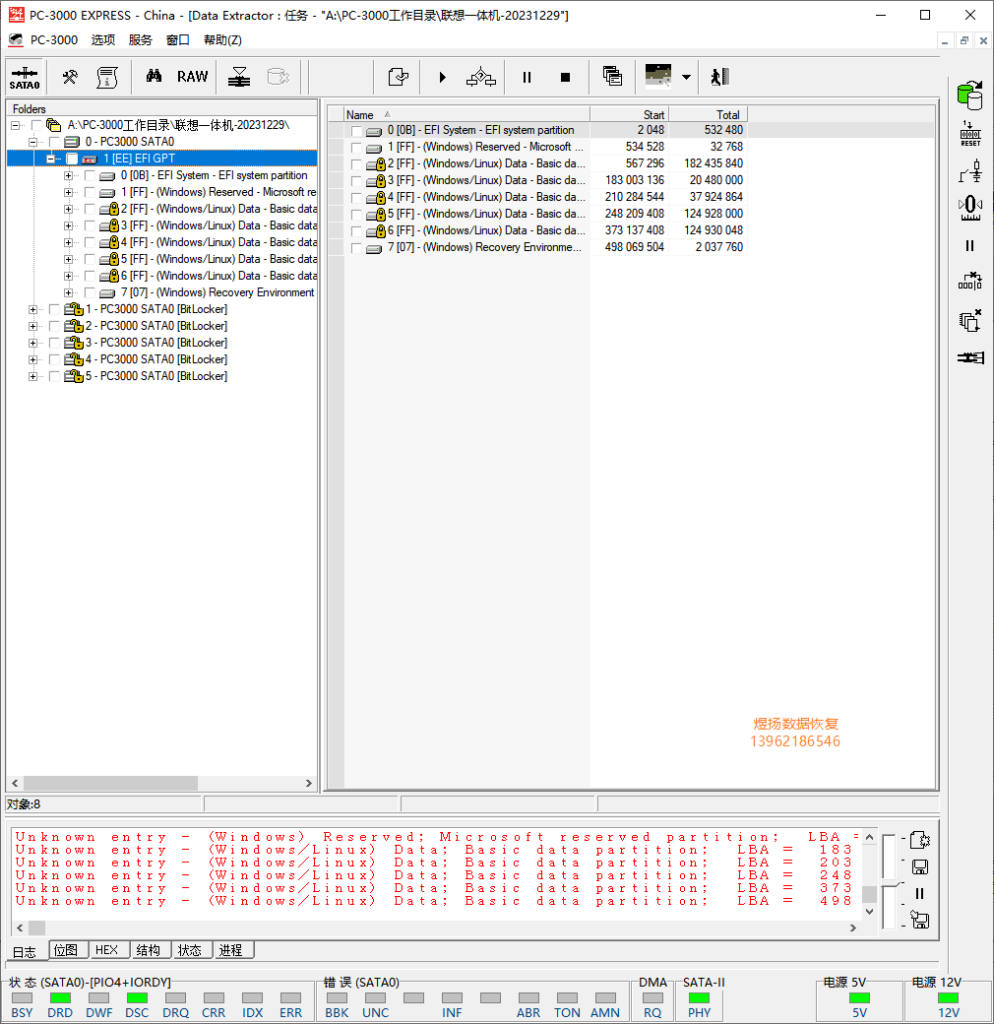Viewport: 994px width, 1024px height.
Task: Click the zero-with-ruler sidebar icon
Action: pyautogui.click(x=970, y=208)
